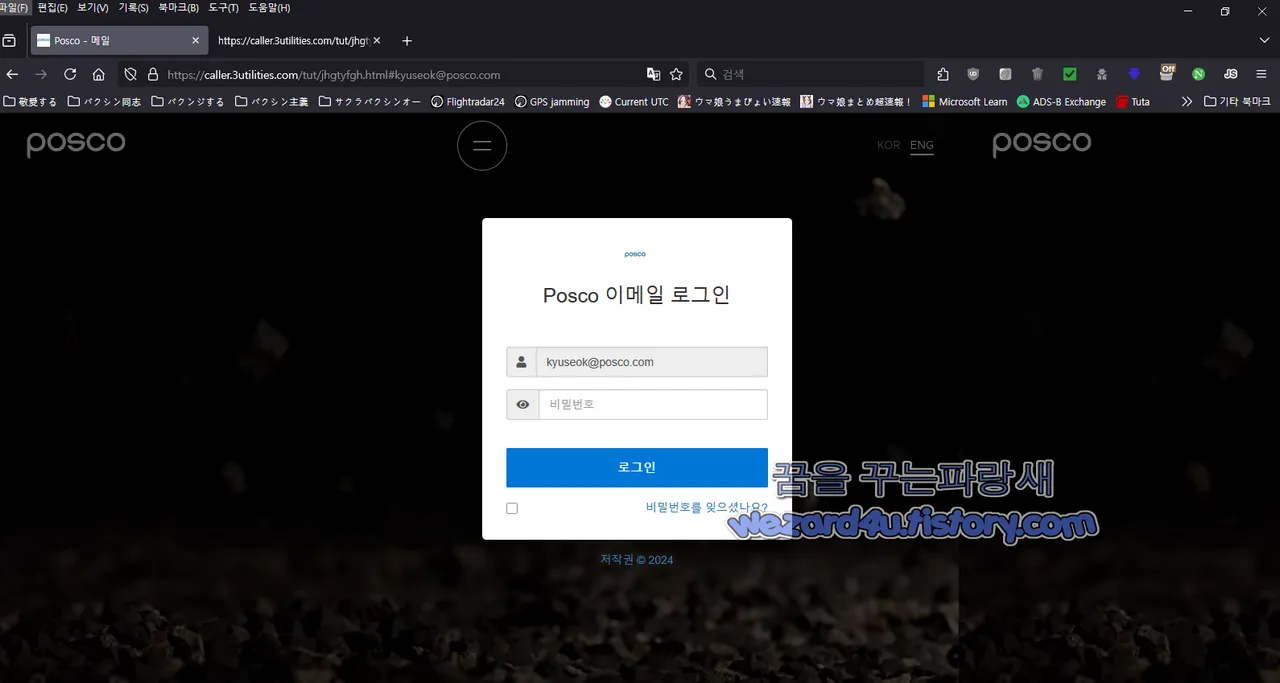
Task: Open the ウマ娘うまぴょい速報 bookmark
Action: [734, 101]
